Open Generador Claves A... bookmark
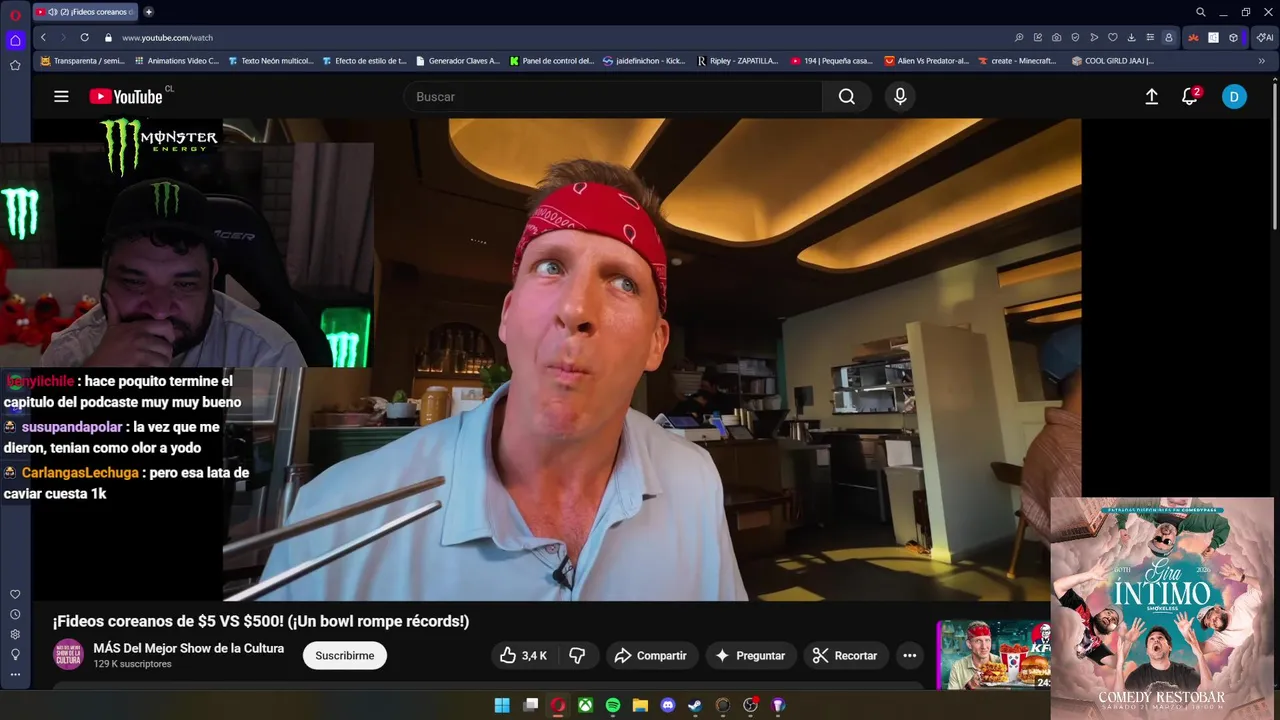 [x=457, y=61]
